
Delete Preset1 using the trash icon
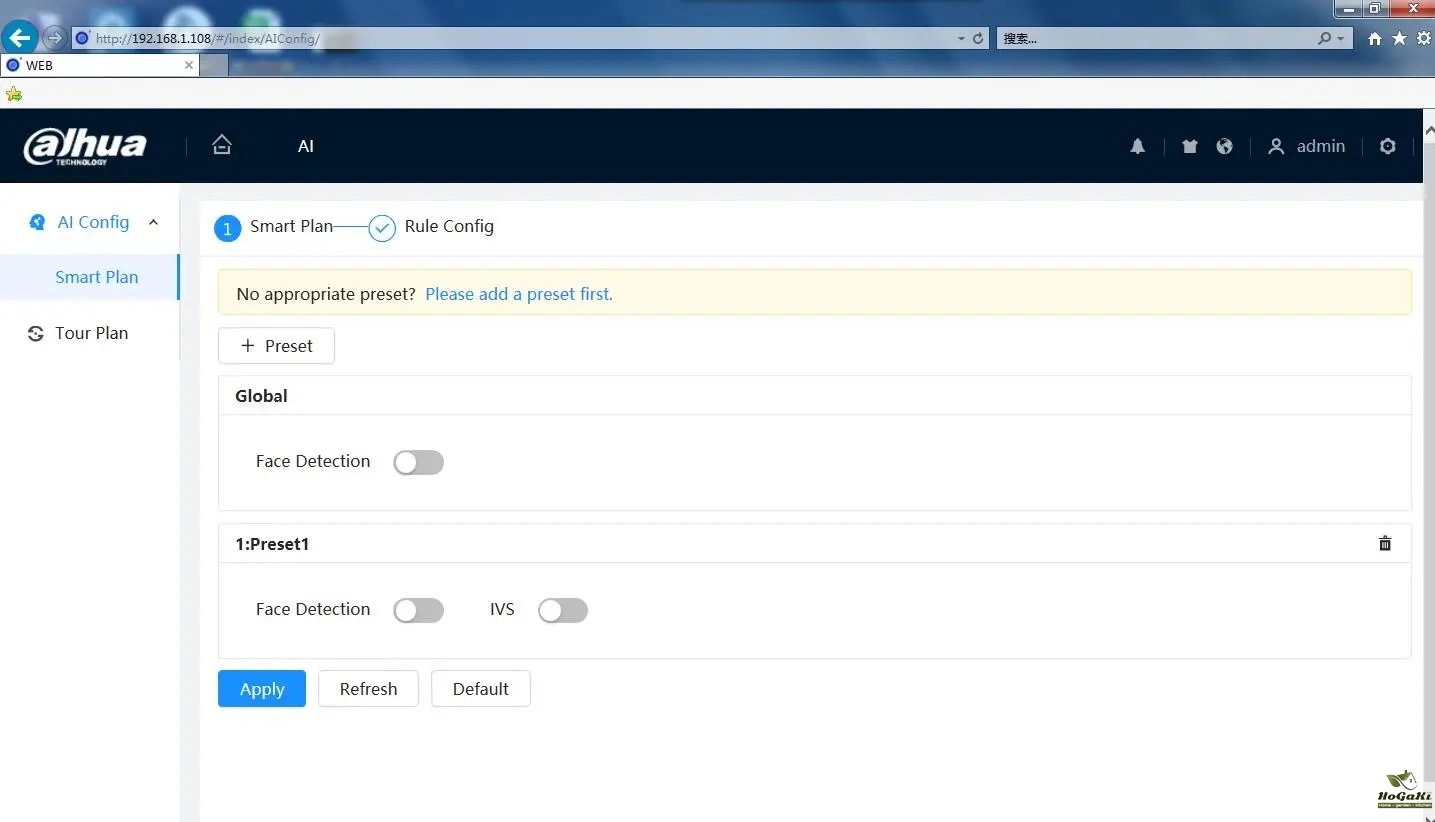(1385, 544)
